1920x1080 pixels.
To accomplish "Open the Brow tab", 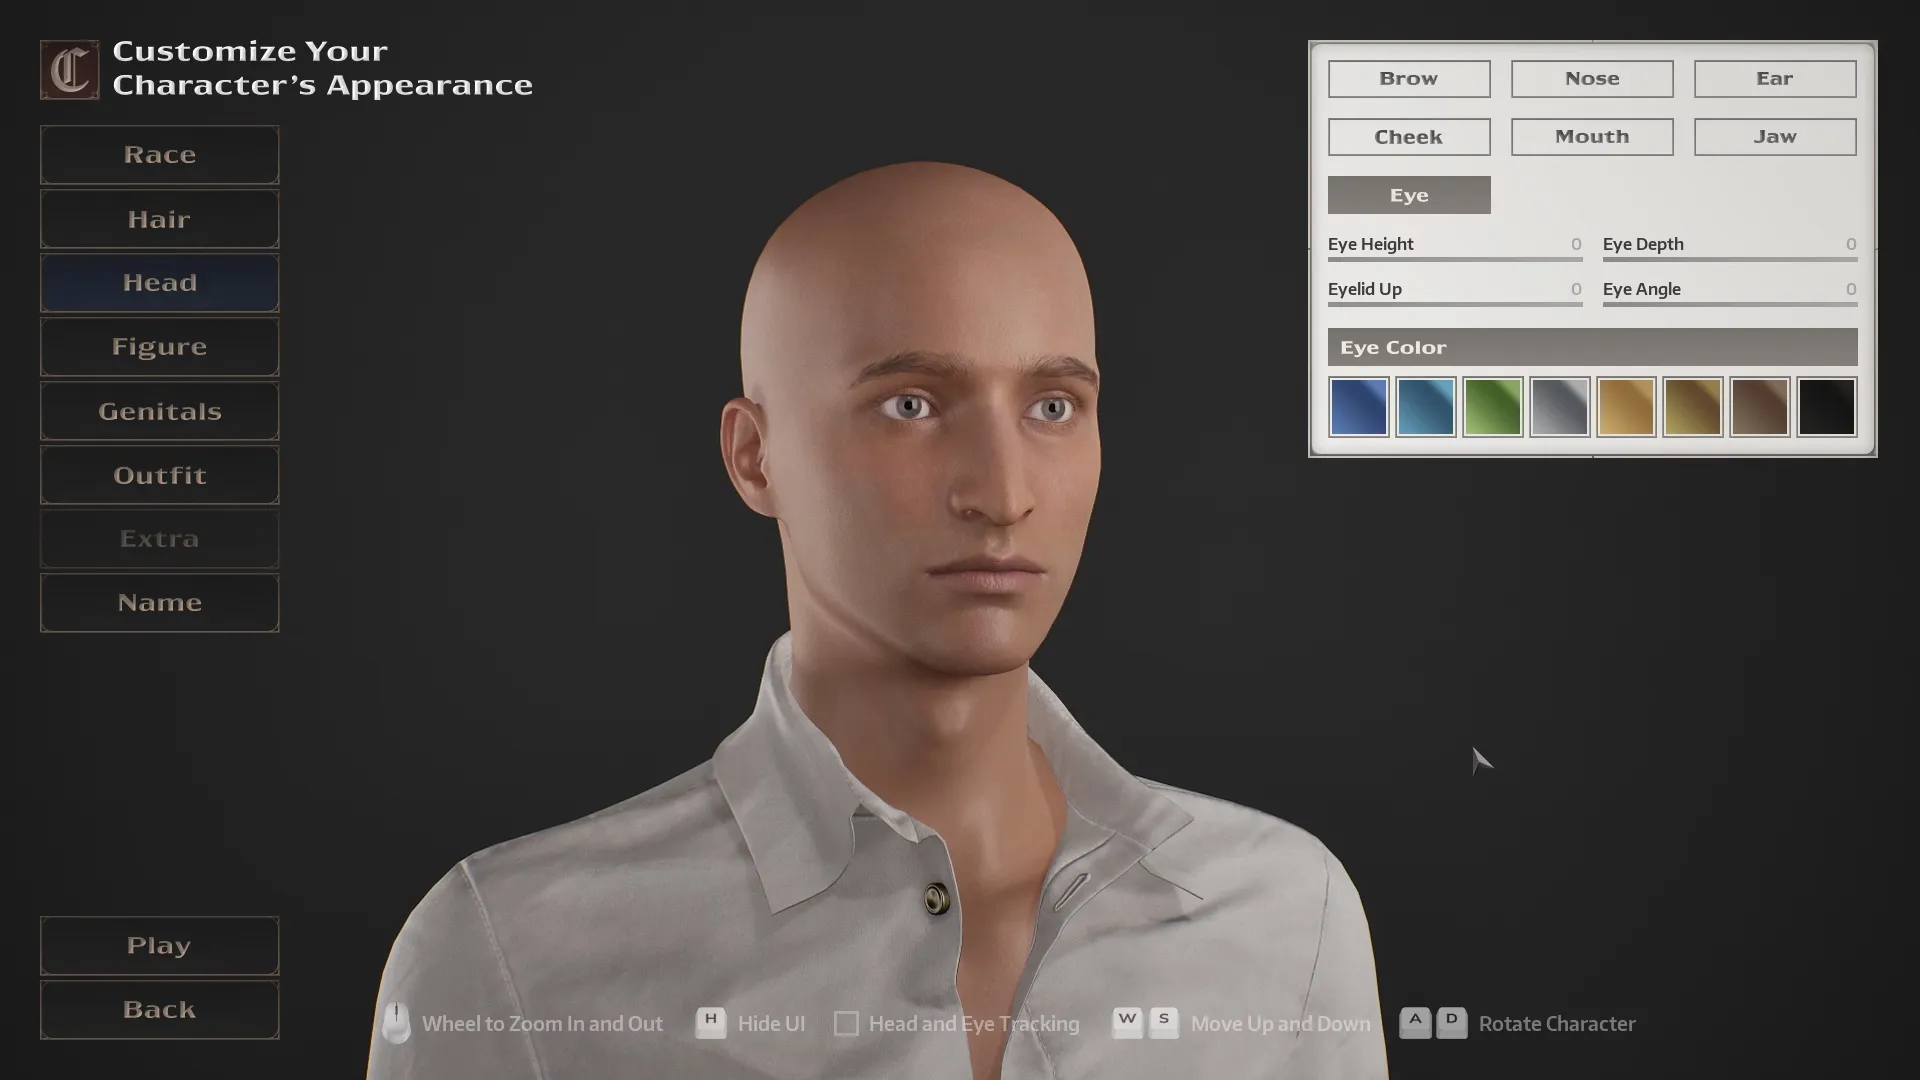I will pos(1408,79).
